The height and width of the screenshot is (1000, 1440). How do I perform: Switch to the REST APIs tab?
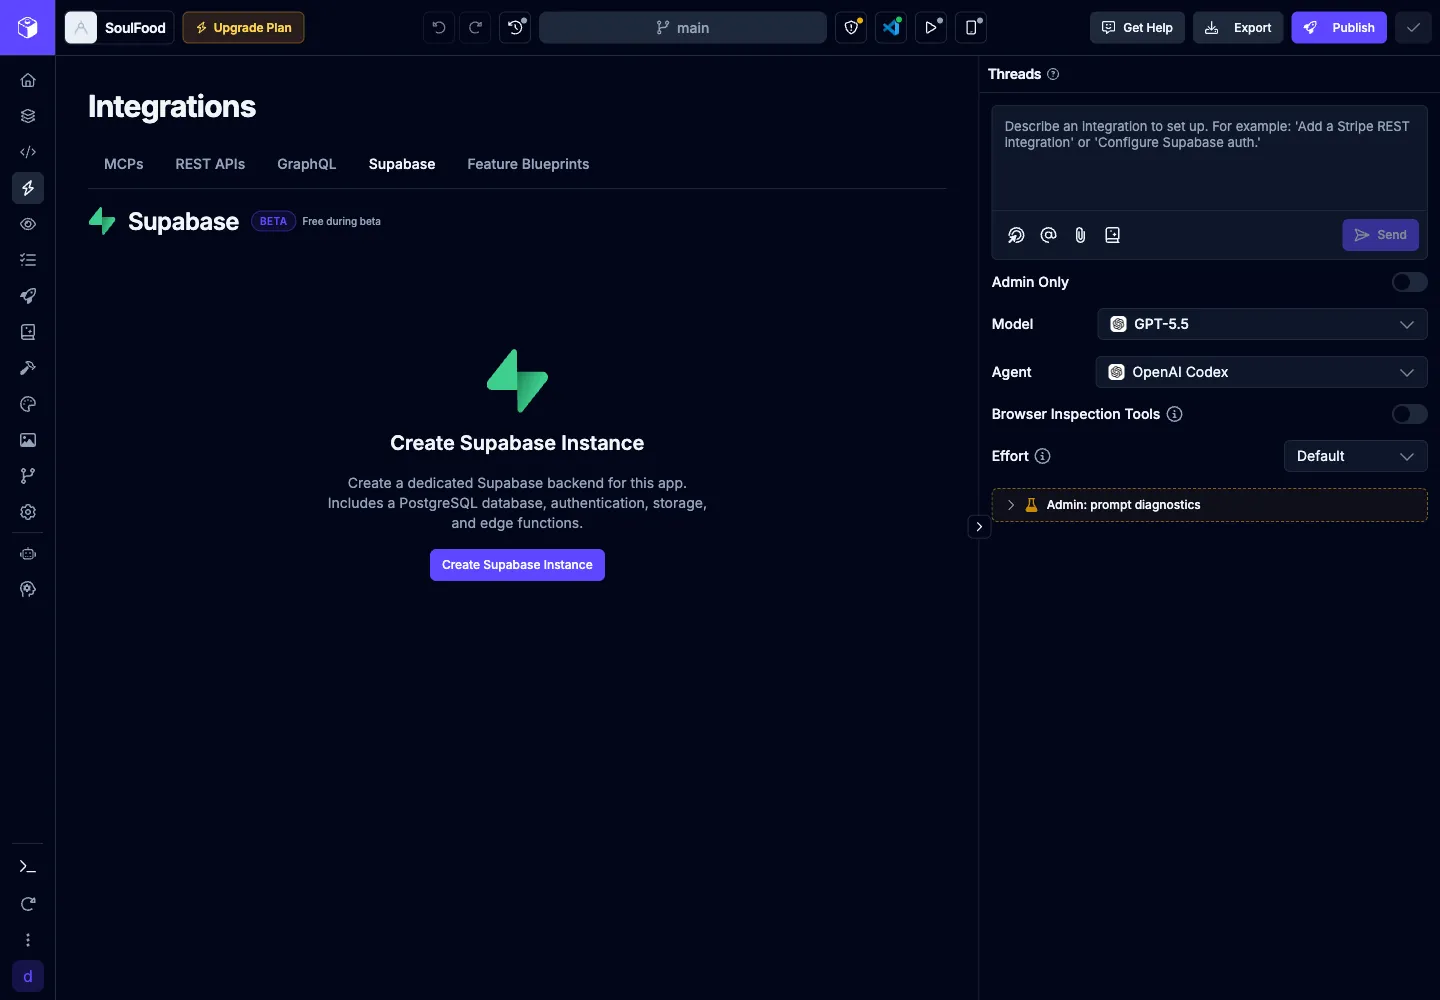pyautogui.click(x=210, y=164)
